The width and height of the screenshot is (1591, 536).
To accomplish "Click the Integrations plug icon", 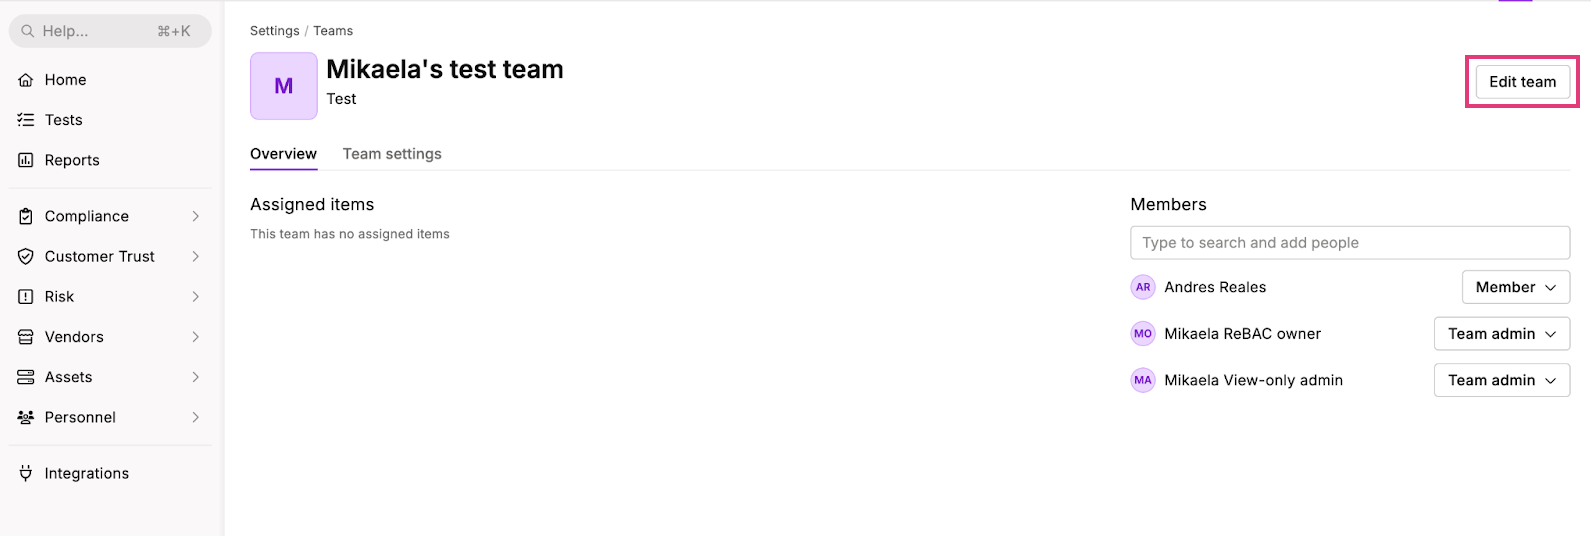I will tap(26, 473).
